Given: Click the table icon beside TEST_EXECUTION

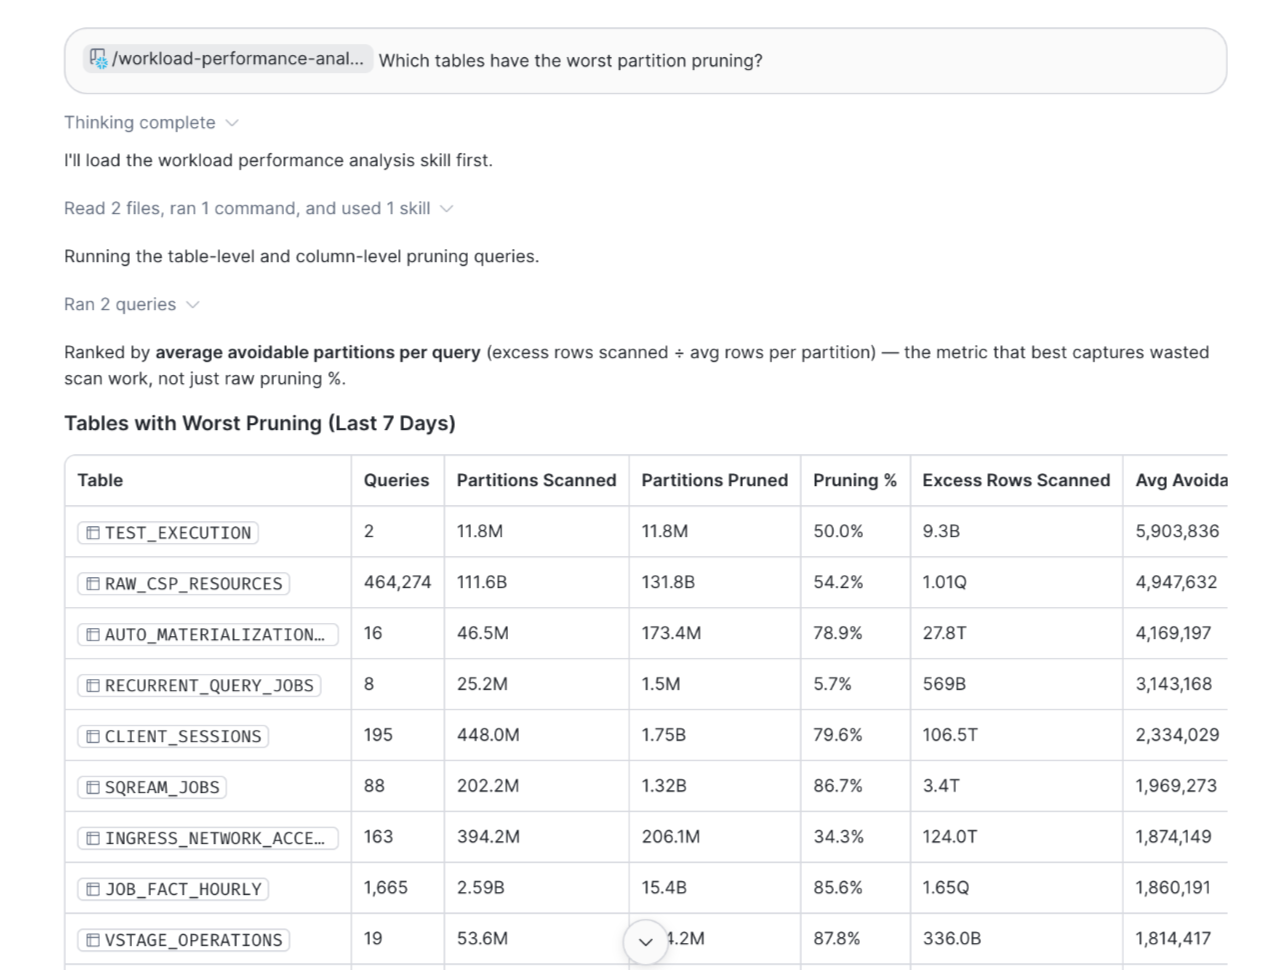Looking at the screenshot, I should click(x=93, y=533).
